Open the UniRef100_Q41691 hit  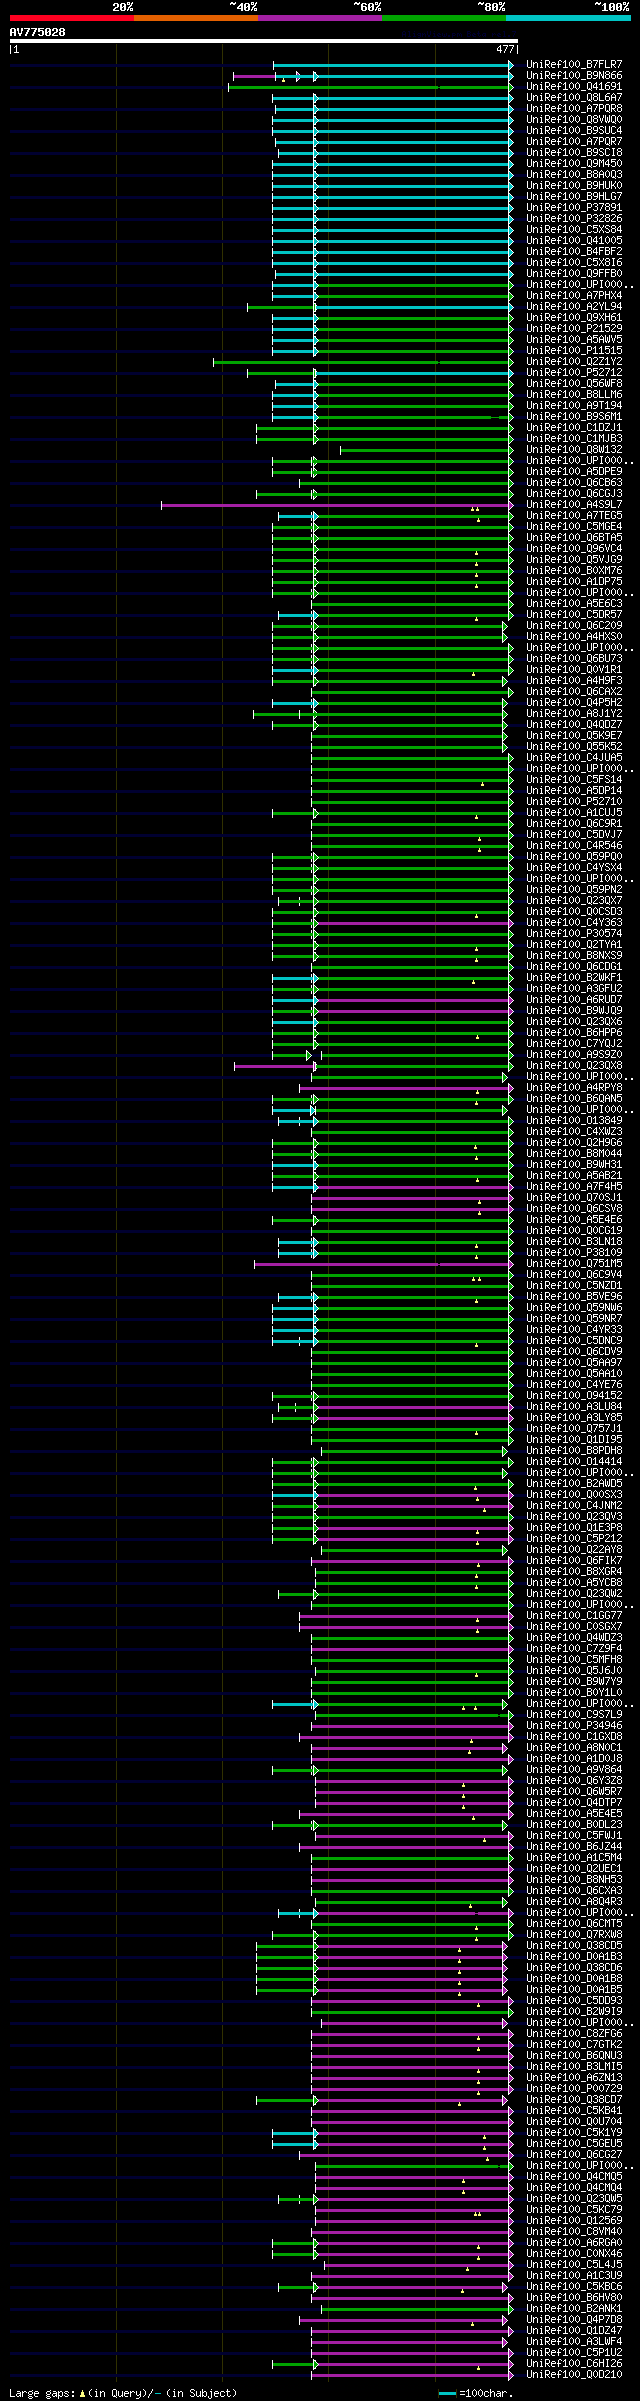(574, 86)
